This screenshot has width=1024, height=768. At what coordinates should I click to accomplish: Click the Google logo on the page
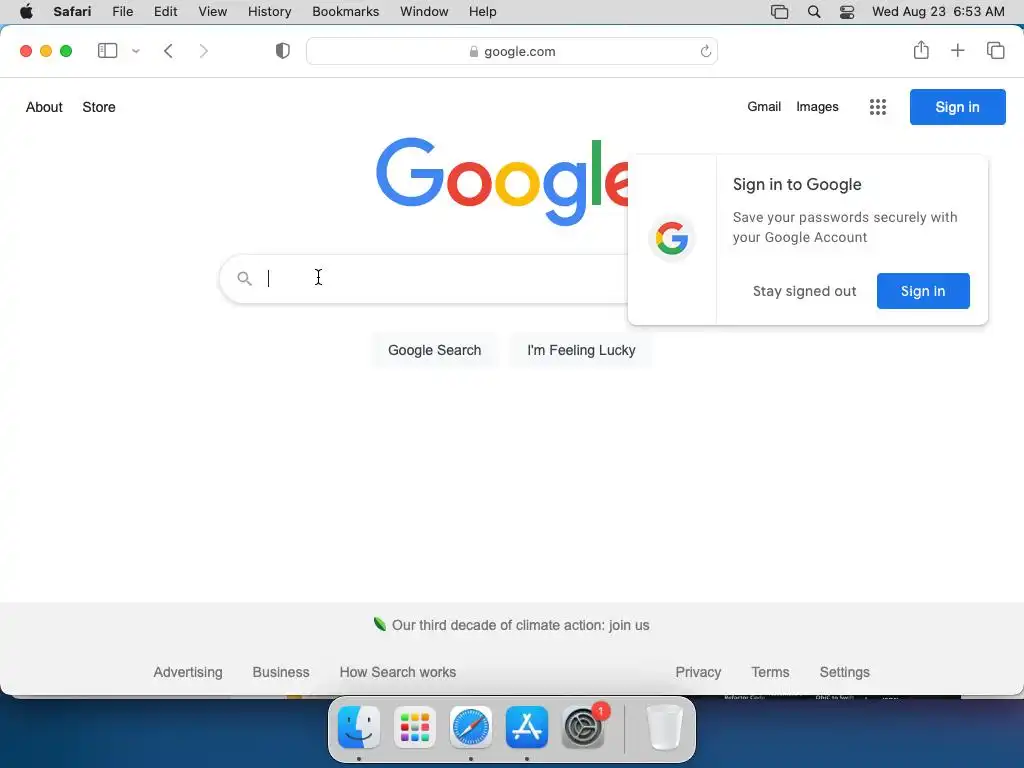pos(502,182)
